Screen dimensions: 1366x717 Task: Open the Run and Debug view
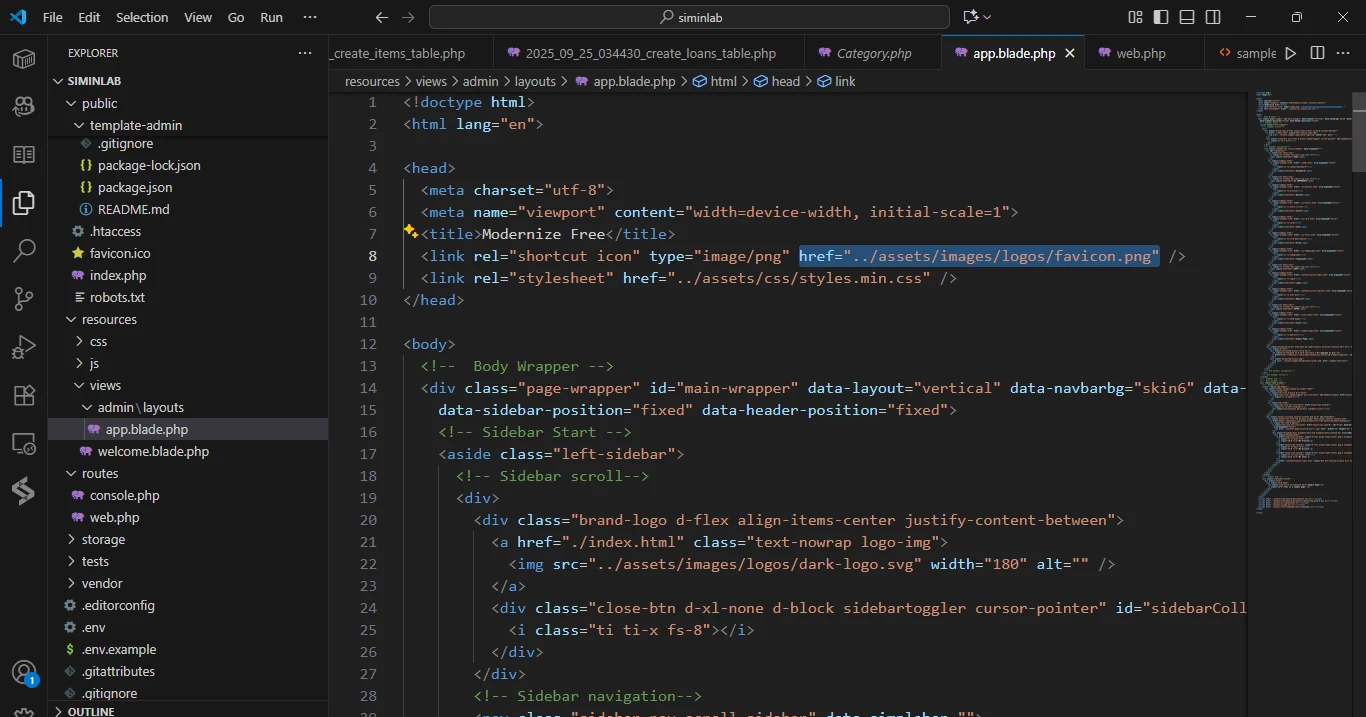point(24,347)
